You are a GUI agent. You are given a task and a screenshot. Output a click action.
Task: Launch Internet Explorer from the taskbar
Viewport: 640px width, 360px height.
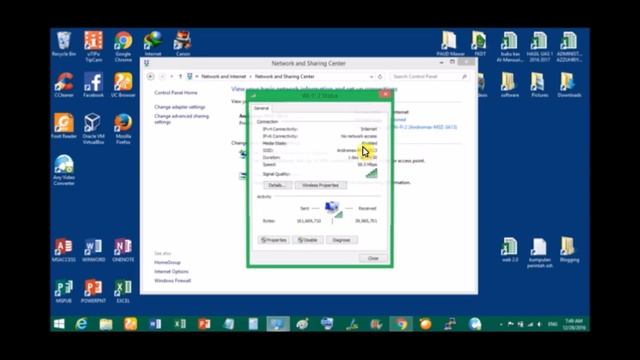tap(81, 324)
